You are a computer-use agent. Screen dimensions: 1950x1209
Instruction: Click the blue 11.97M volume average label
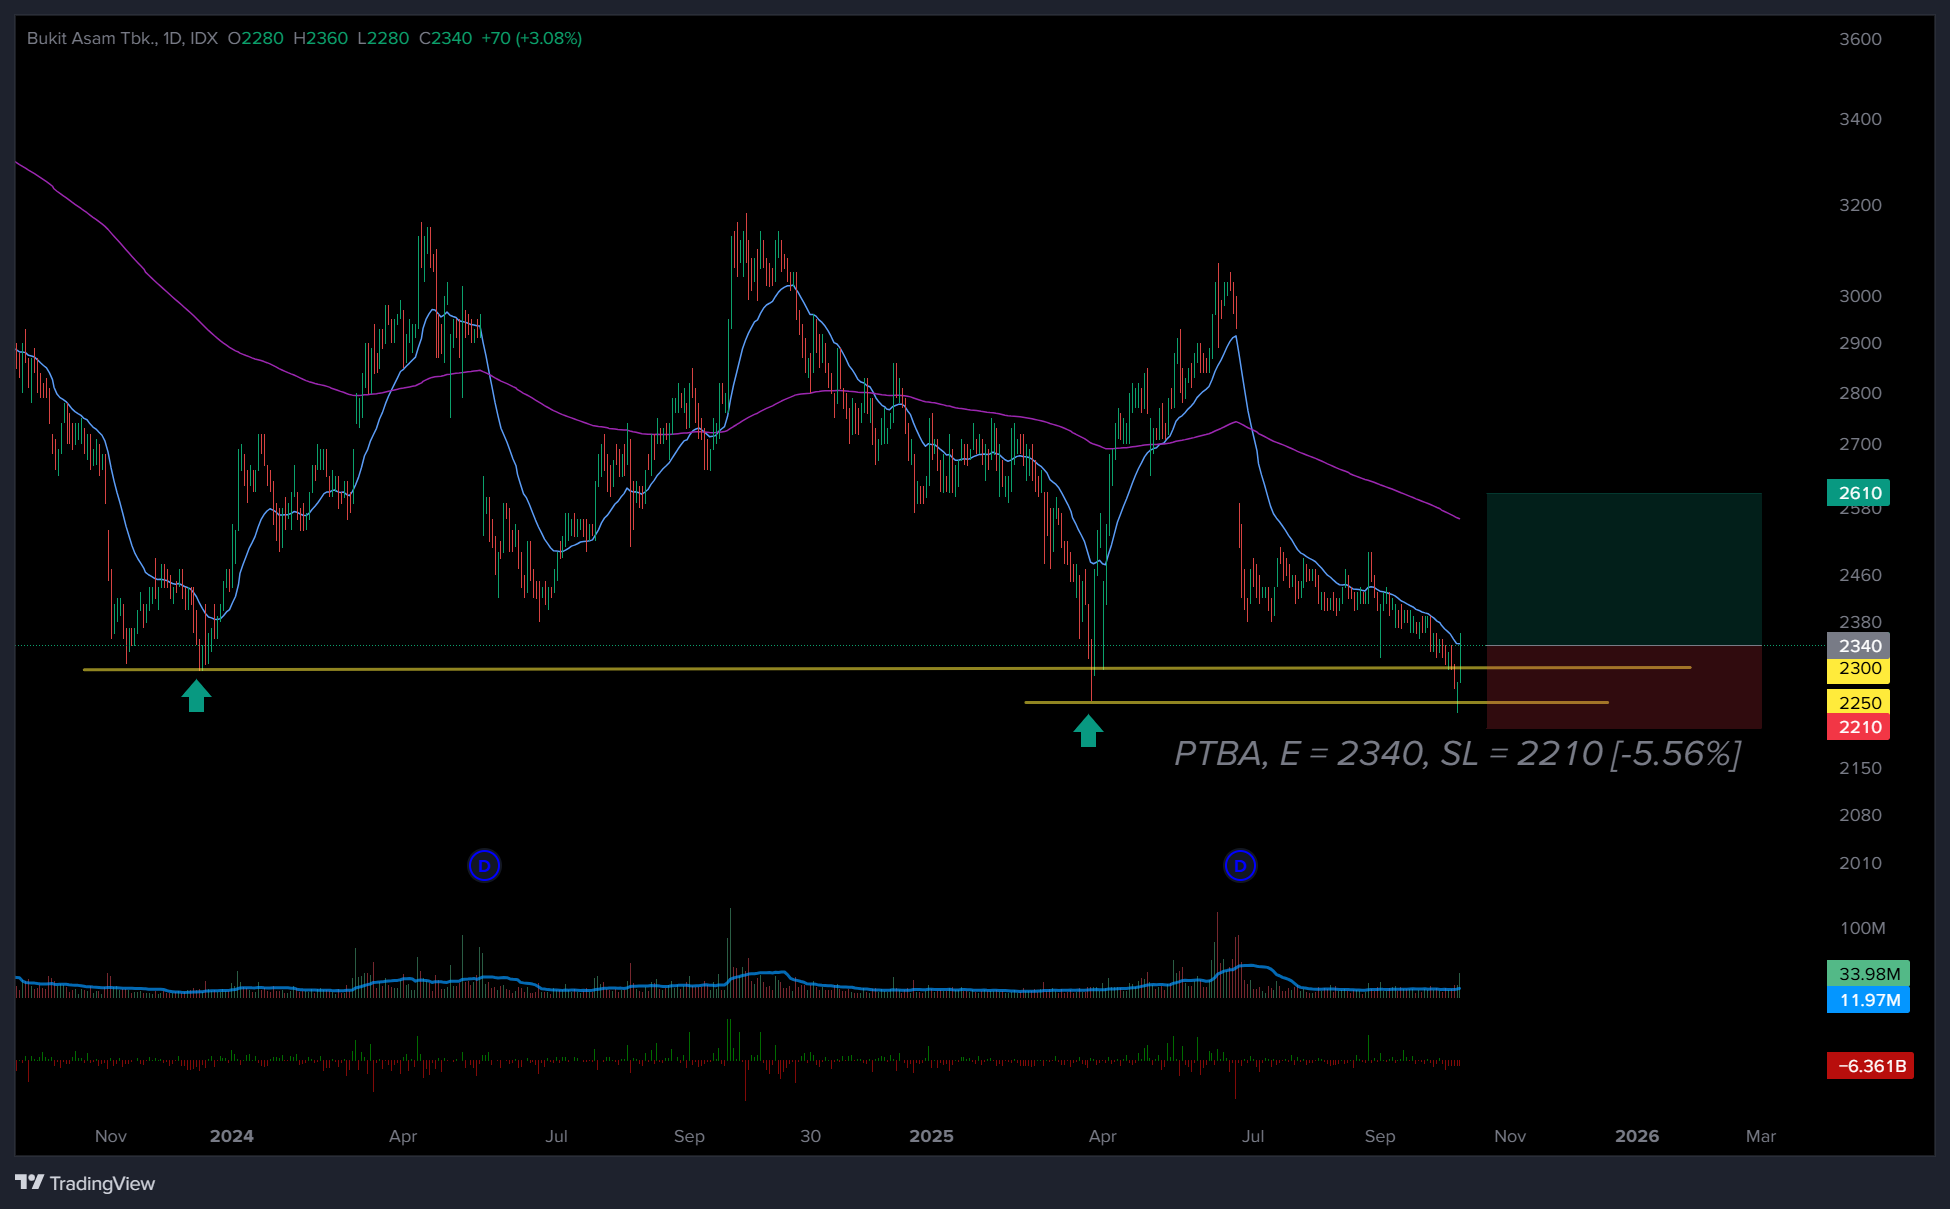click(1867, 1000)
